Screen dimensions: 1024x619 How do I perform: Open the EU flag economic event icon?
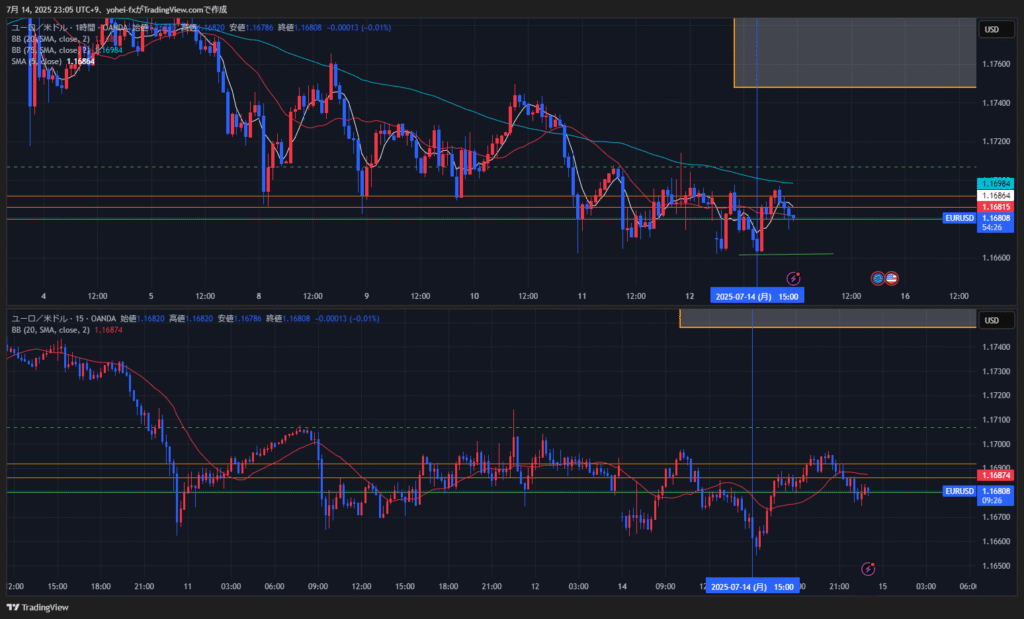coord(878,277)
